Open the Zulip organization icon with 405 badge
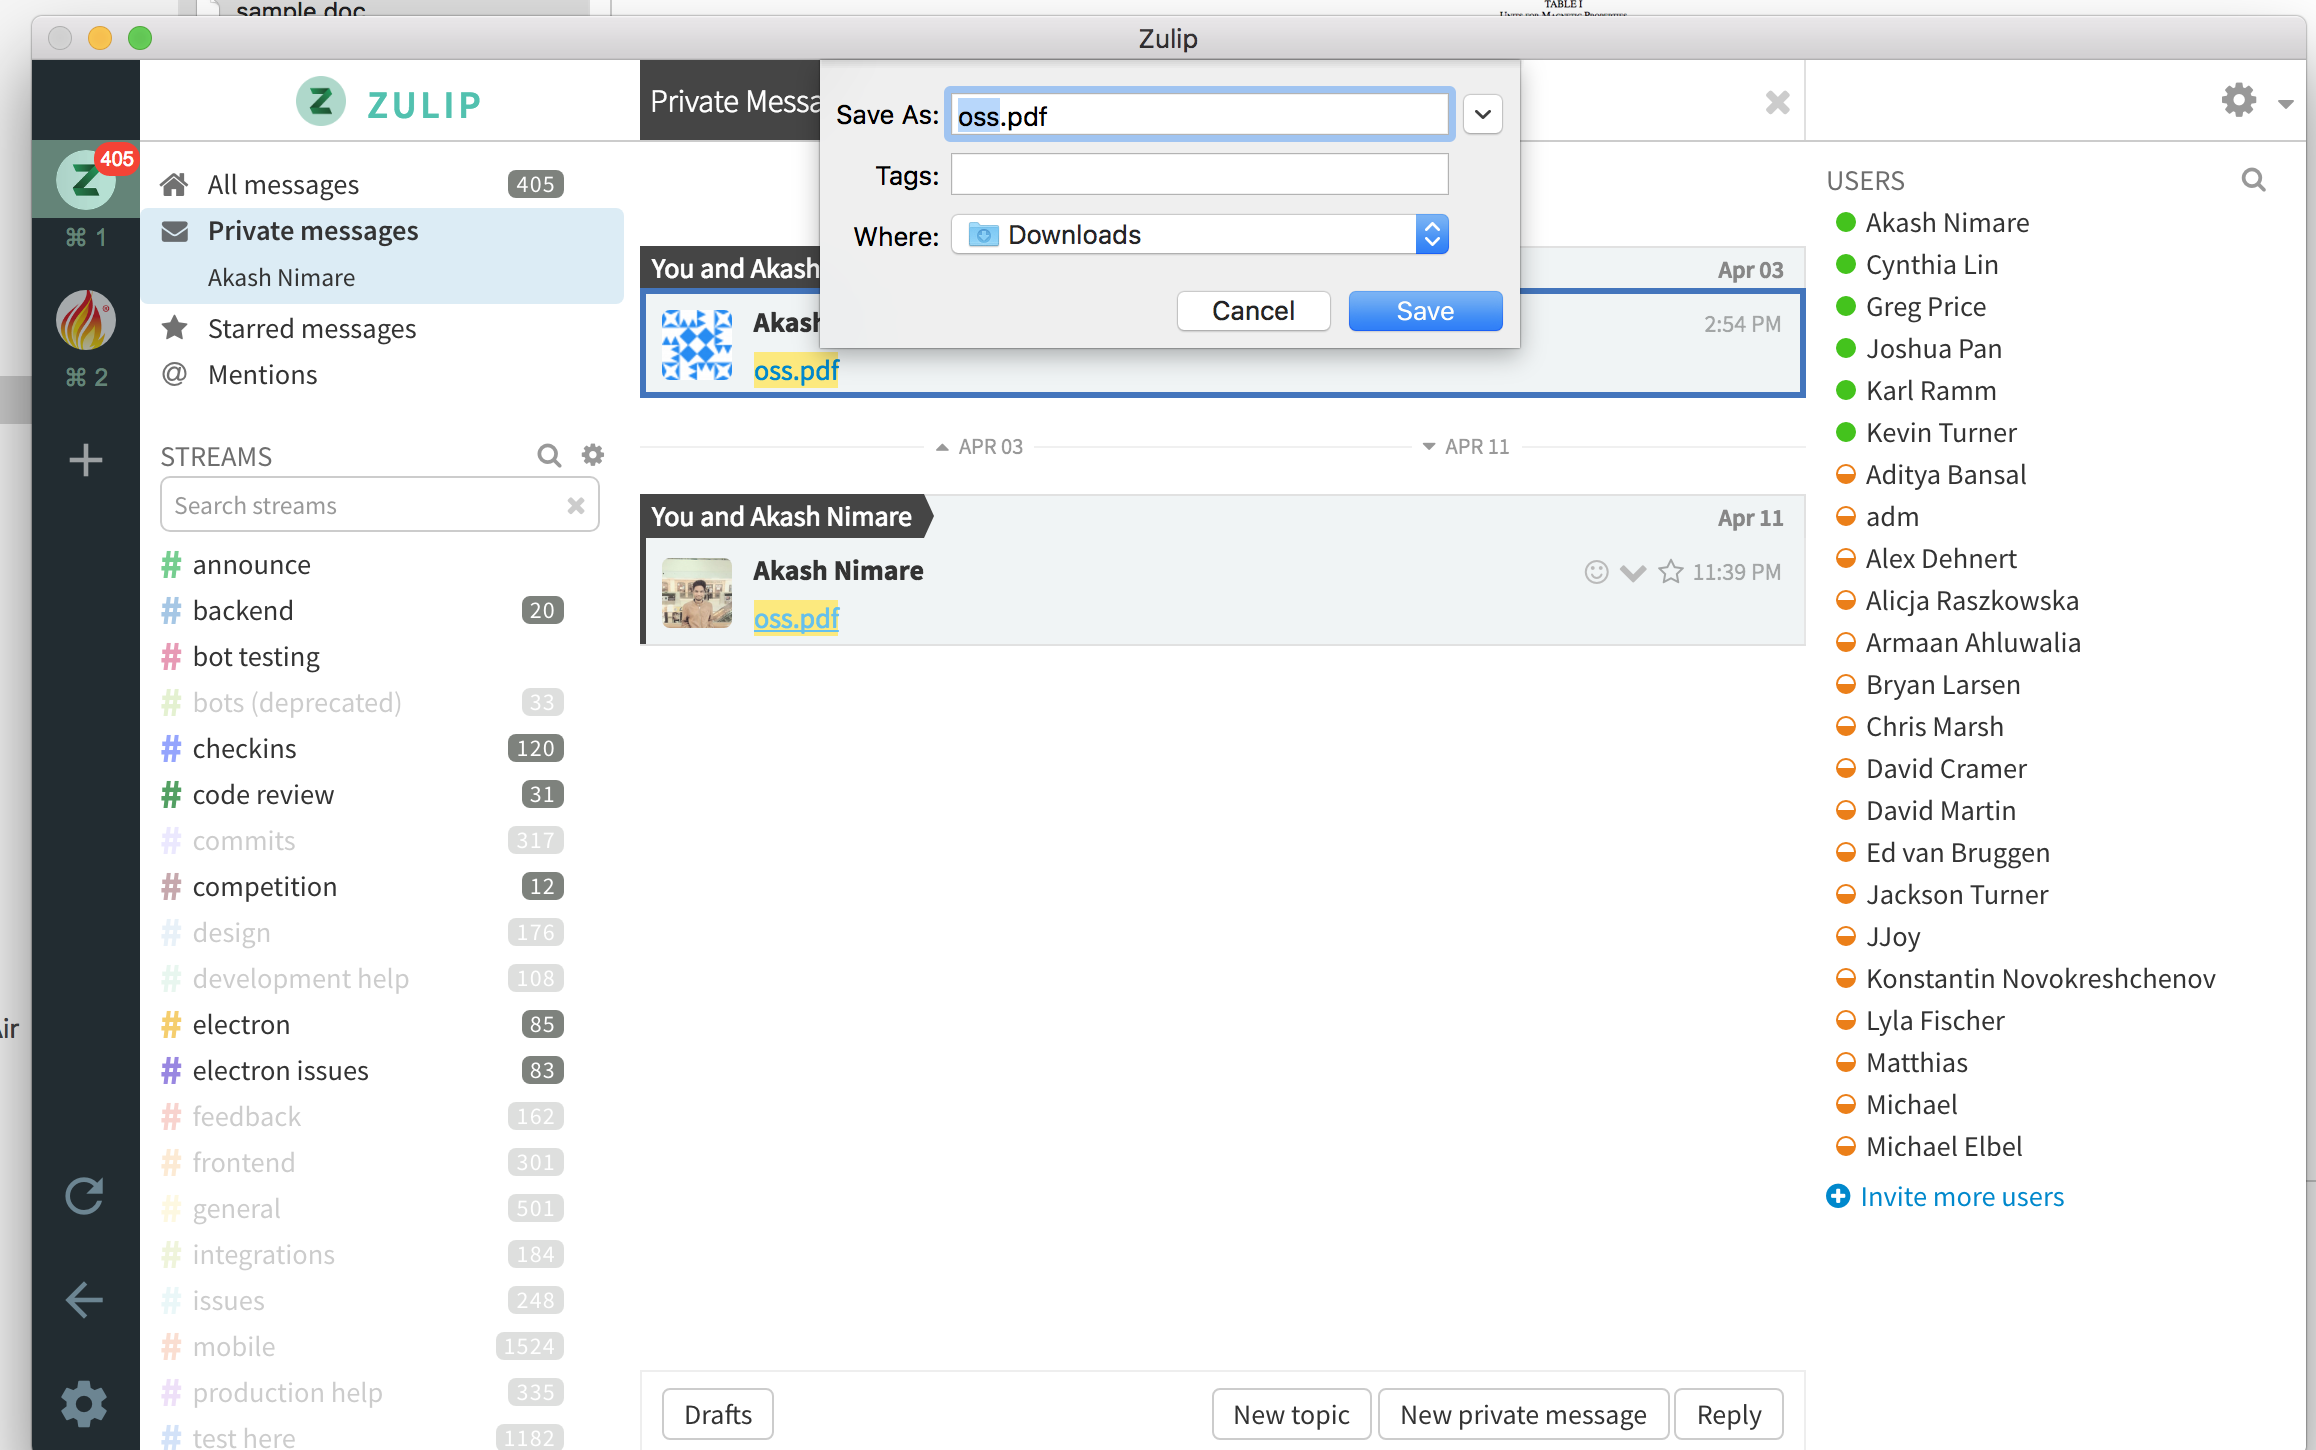 tap(86, 180)
